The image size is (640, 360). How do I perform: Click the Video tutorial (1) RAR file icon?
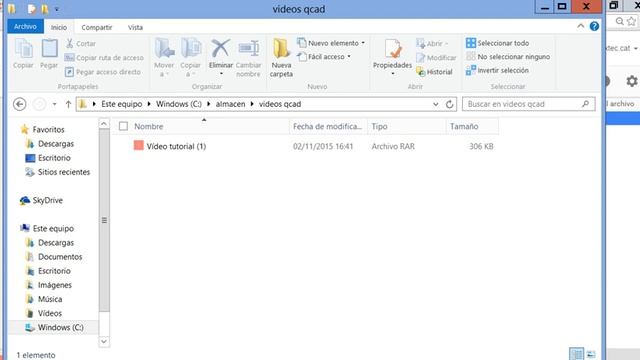pyautogui.click(x=139, y=145)
